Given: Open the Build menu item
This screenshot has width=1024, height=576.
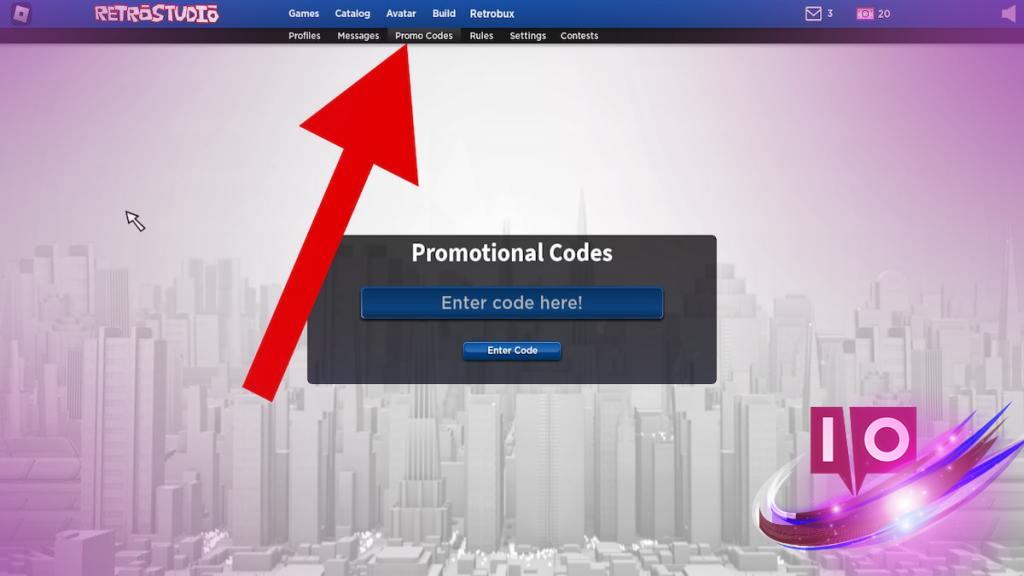Looking at the screenshot, I should click(x=443, y=13).
